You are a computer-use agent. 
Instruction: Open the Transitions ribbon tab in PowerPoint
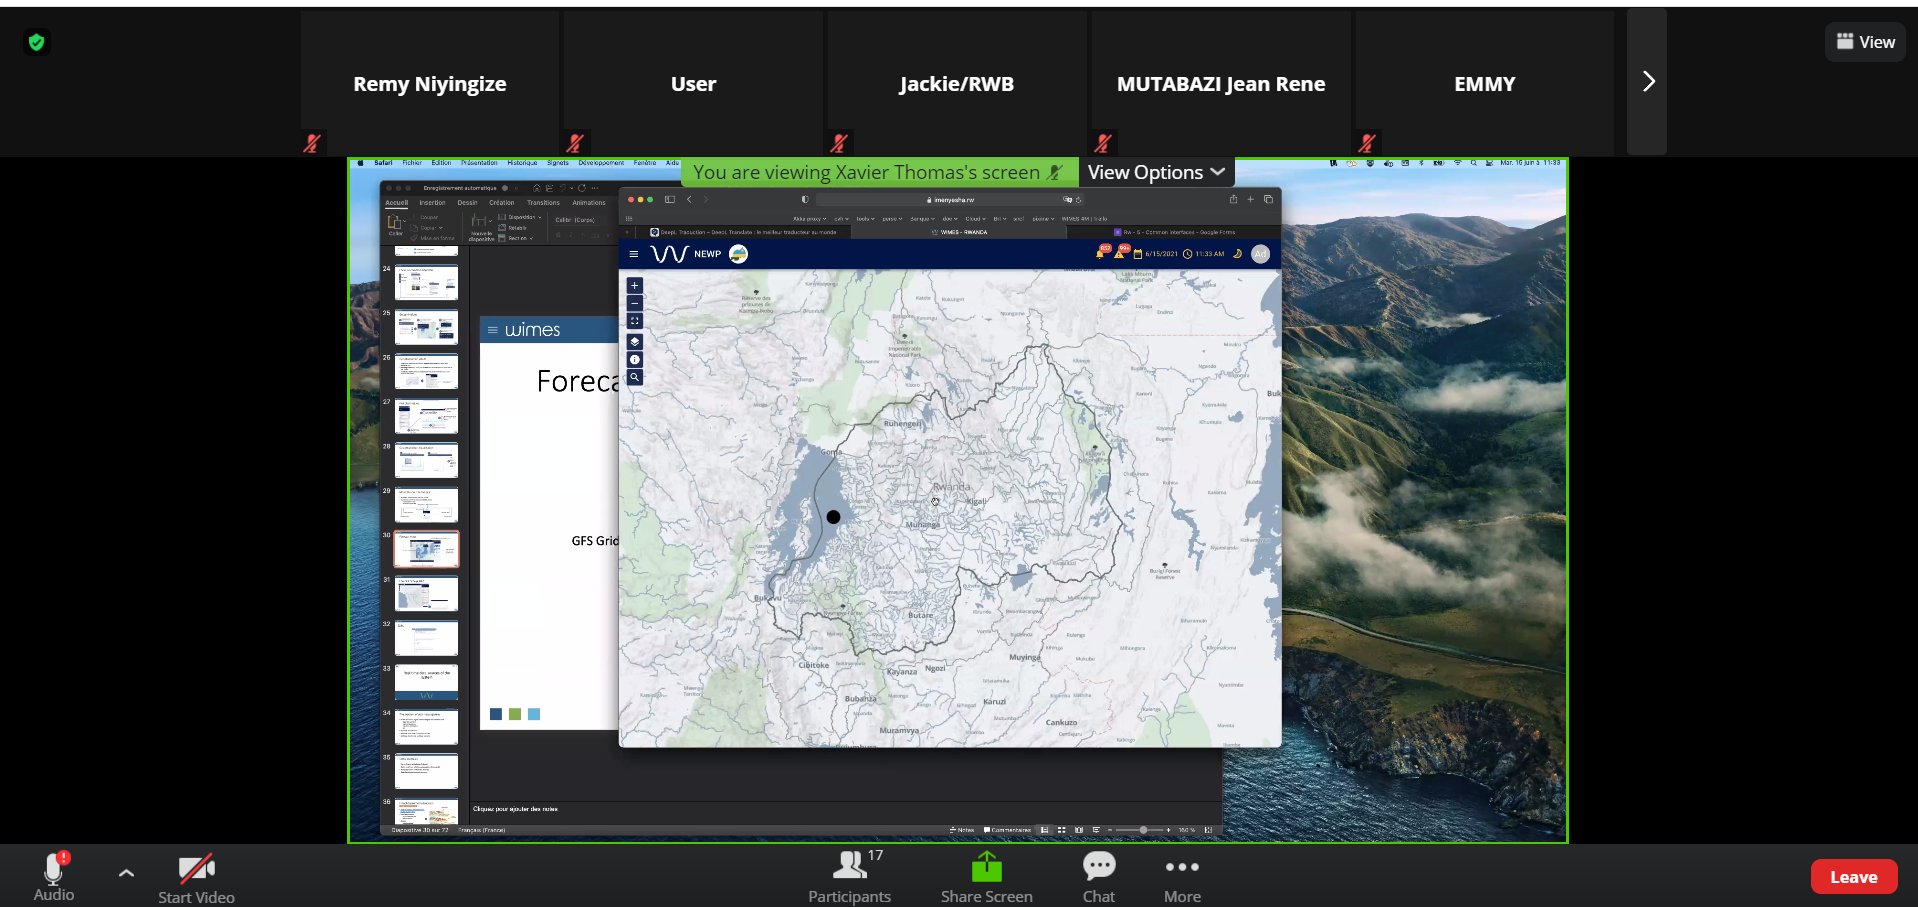[x=543, y=203]
